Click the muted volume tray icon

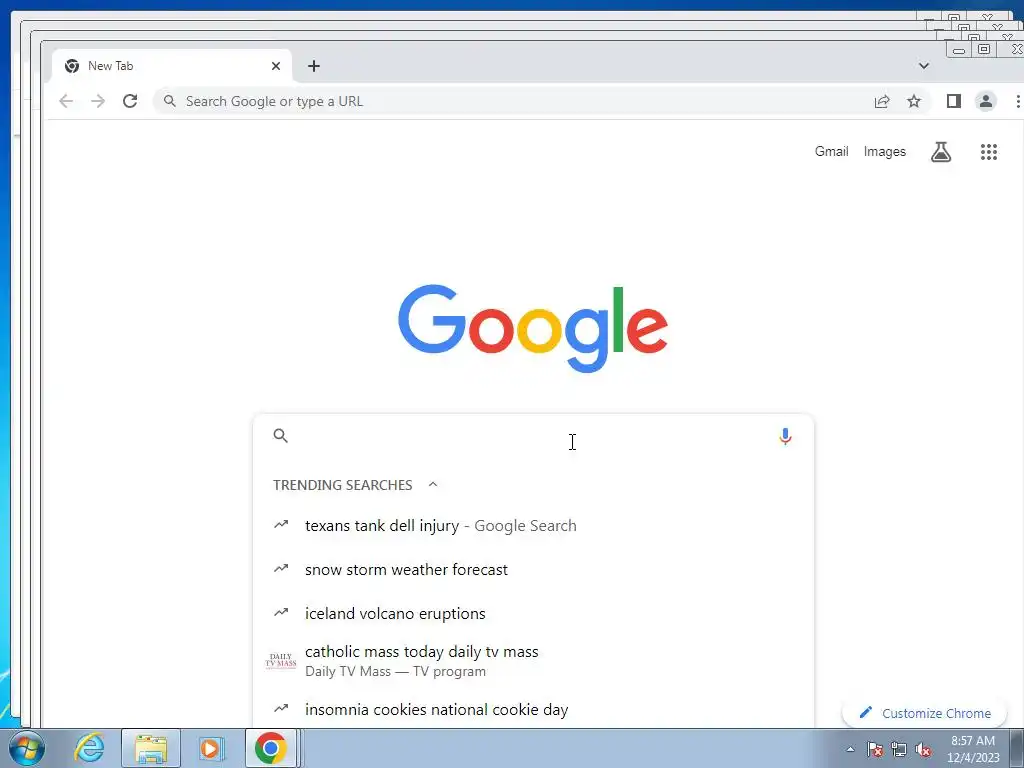coord(923,749)
